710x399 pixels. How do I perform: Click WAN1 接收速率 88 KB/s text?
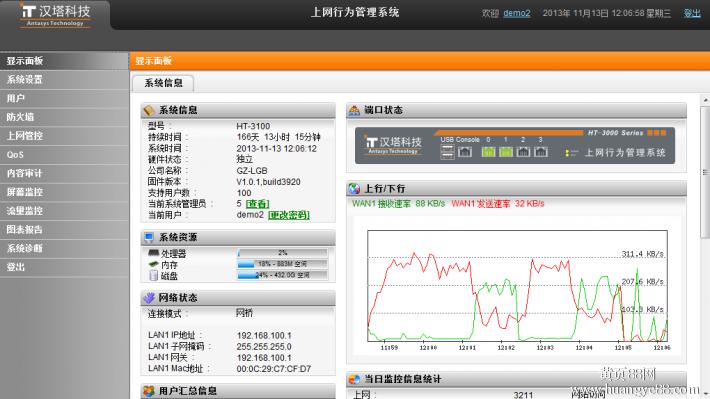(398, 204)
